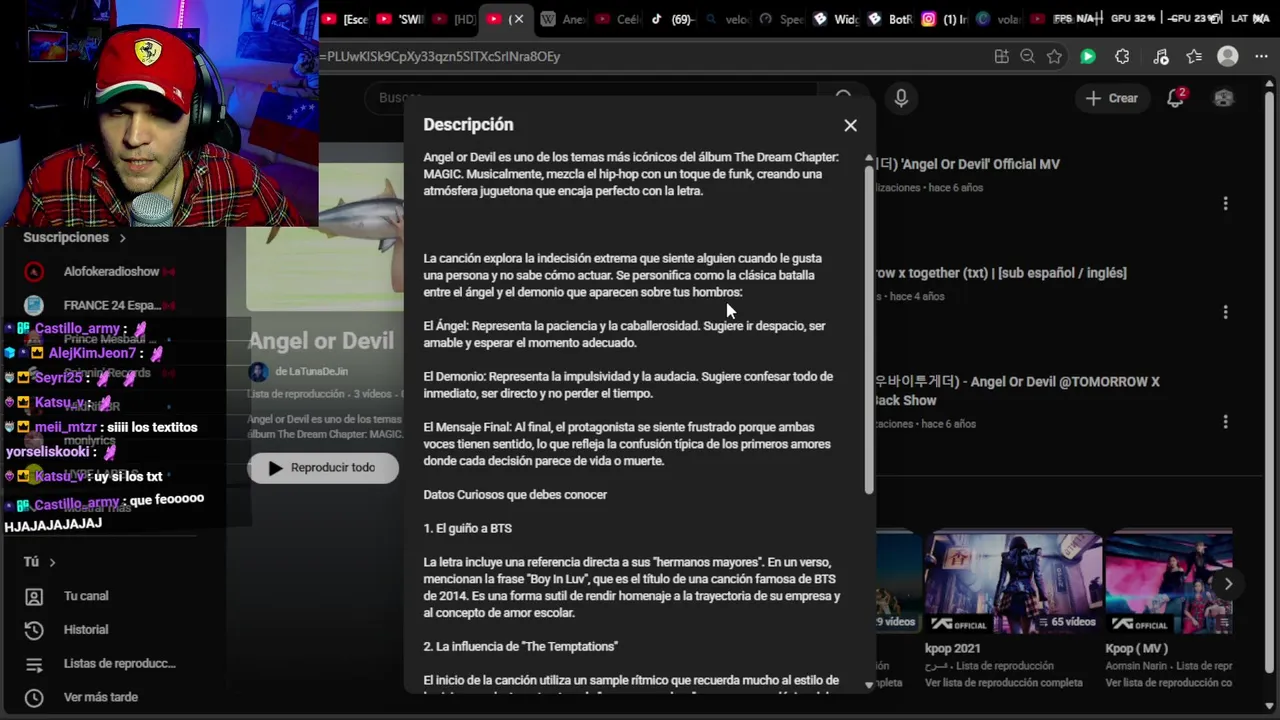Open Alofokeradioshow subscription
This screenshot has height=720, width=1280.
(111, 272)
